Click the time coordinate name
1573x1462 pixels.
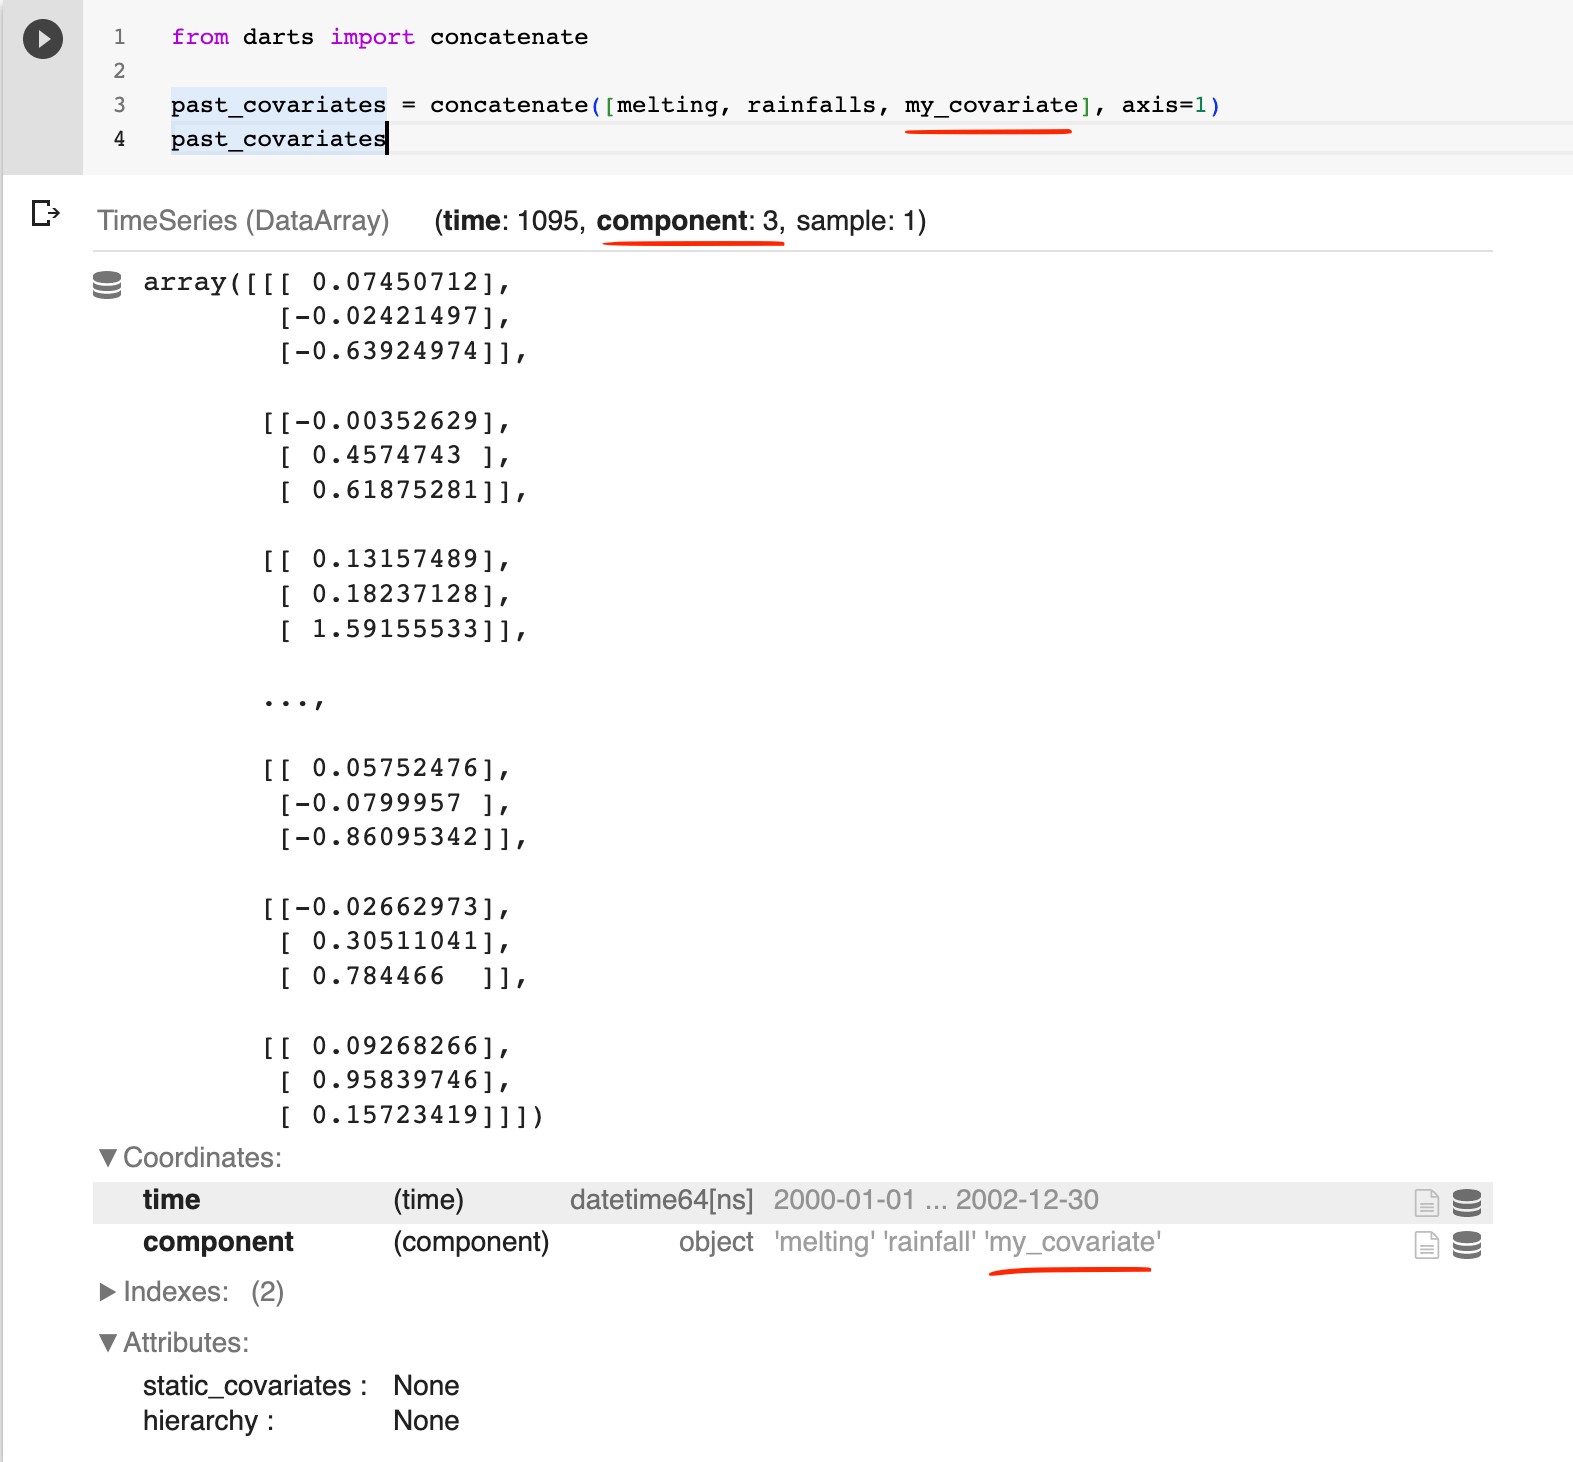(171, 1200)
